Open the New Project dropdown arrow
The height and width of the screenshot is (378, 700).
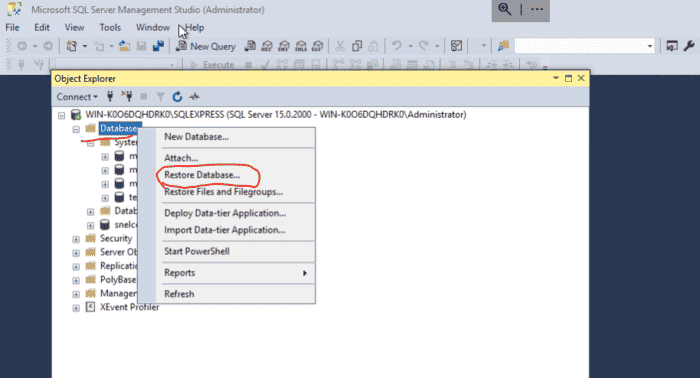pos(85,46)
